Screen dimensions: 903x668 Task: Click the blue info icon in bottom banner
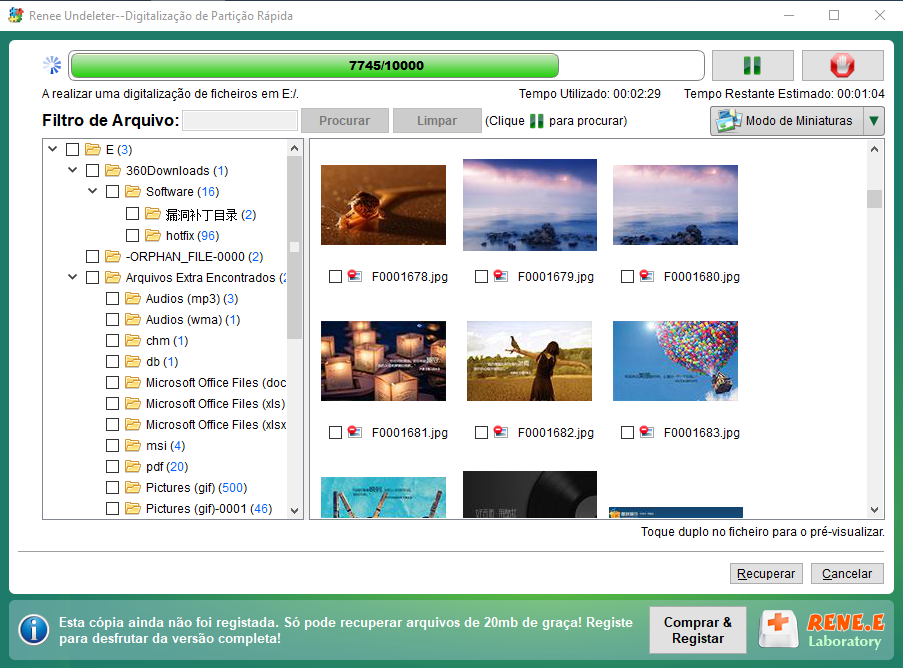(33, 630)
